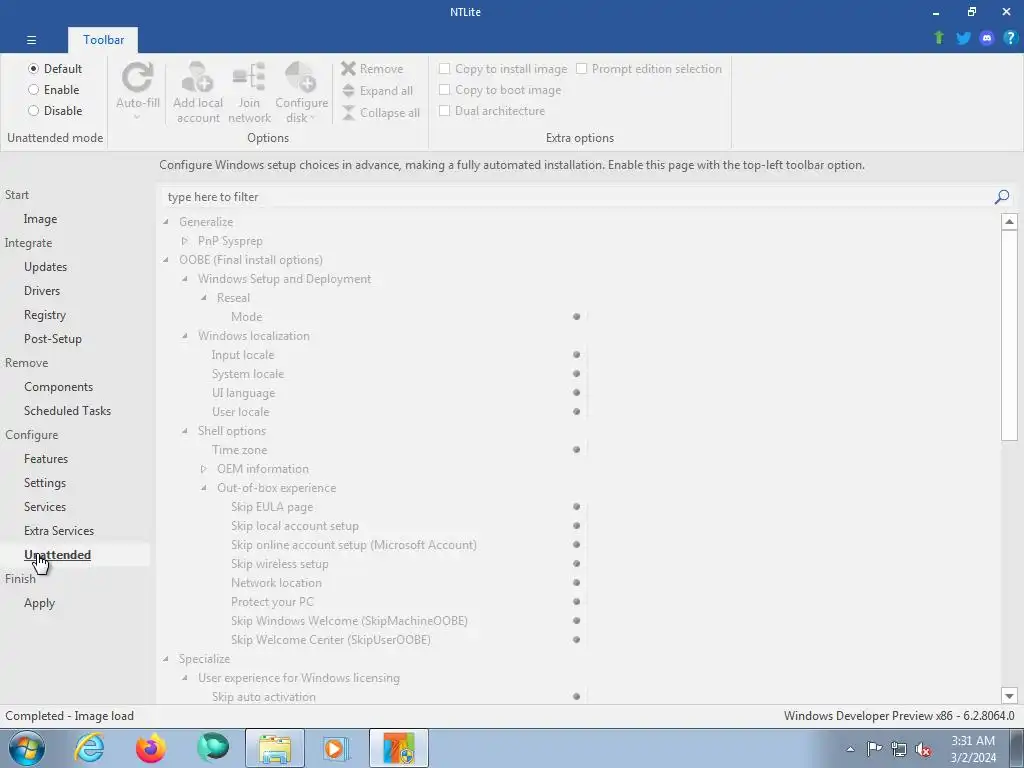This screenshot has width=1024, height=768.
Task: Collapse Windows localization node
Action: point(185,336)
